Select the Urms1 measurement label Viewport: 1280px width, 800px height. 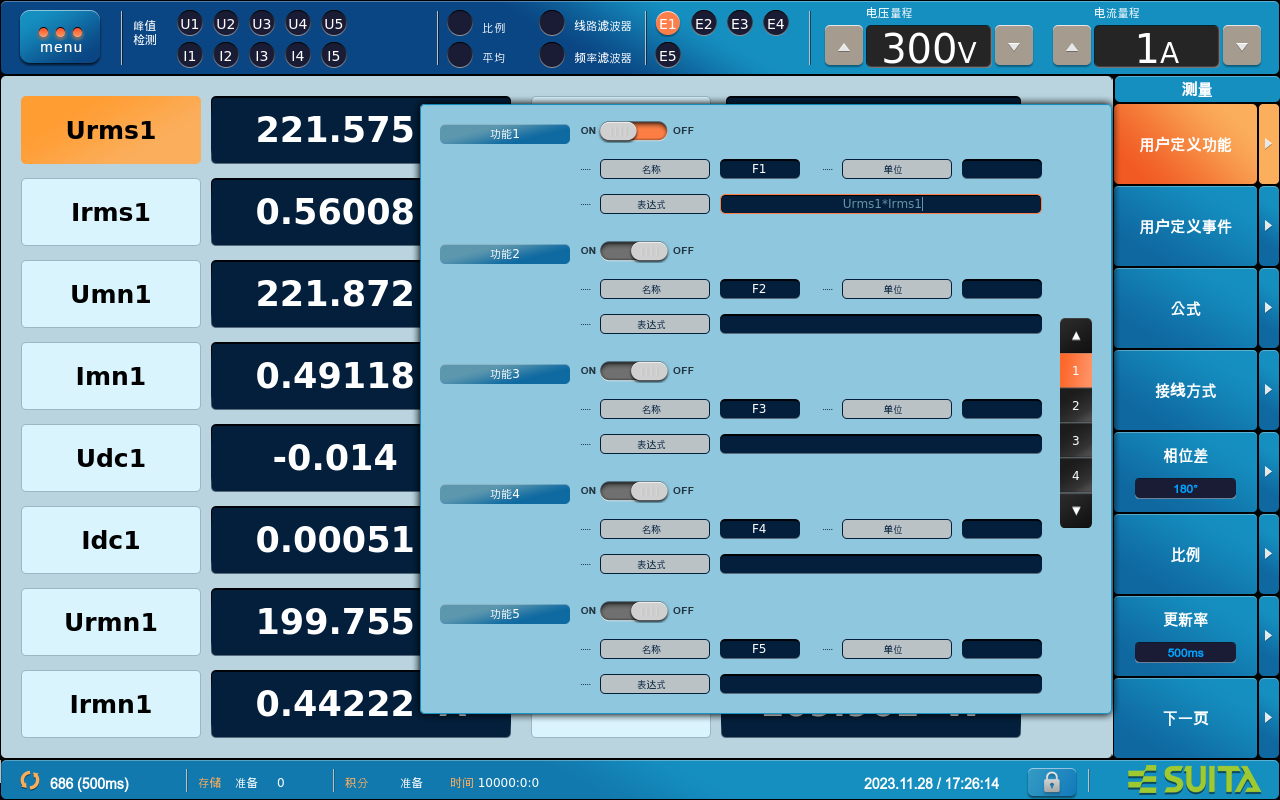pyautogui.click(x=111, y=130)
